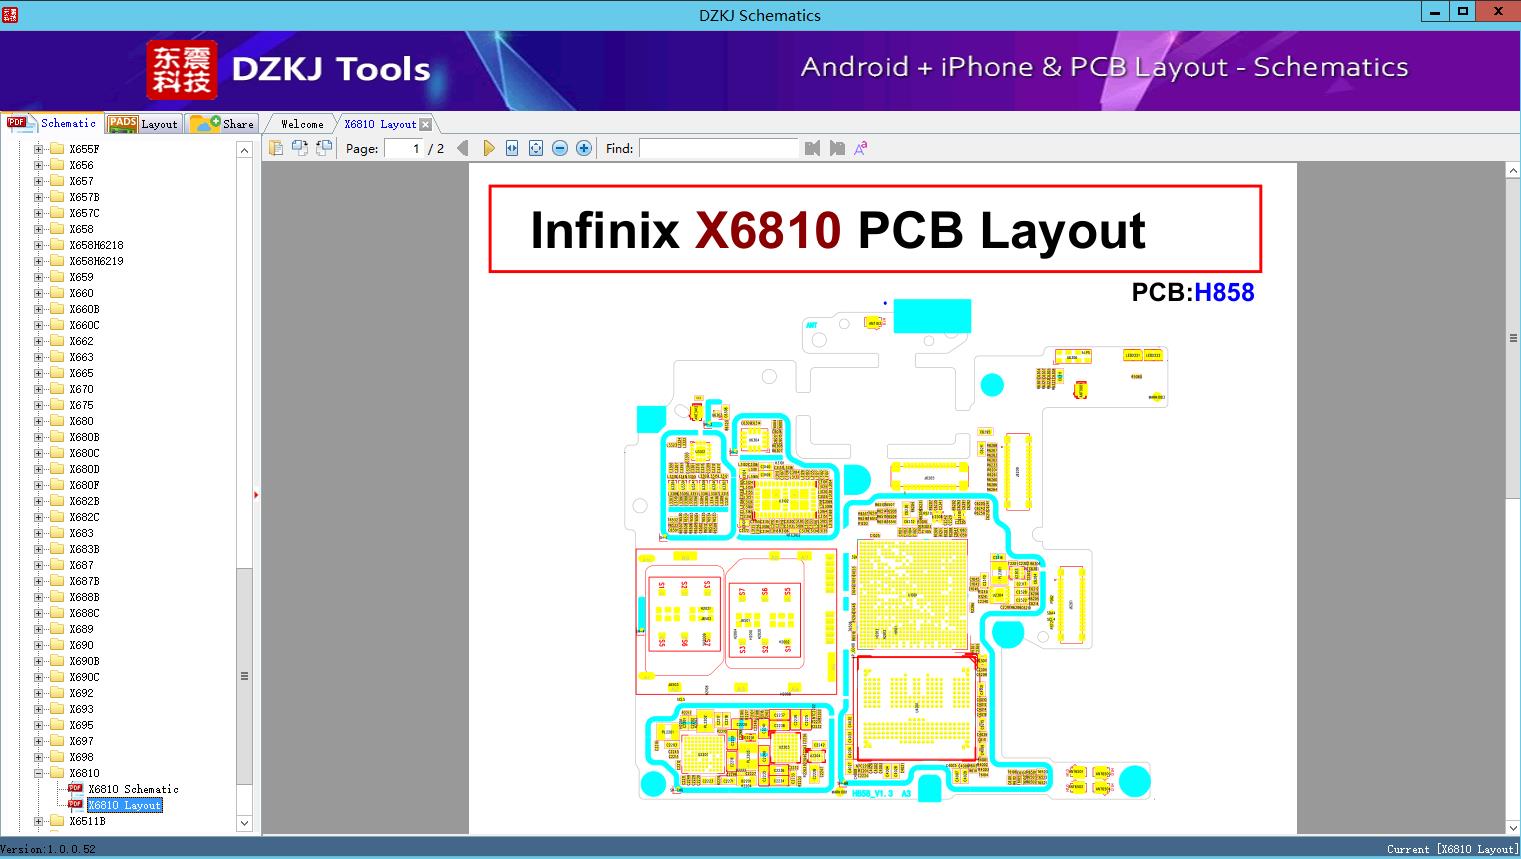1521x859 pixels.
Task: Expand the X665 folder node
Action: [39, 373]
